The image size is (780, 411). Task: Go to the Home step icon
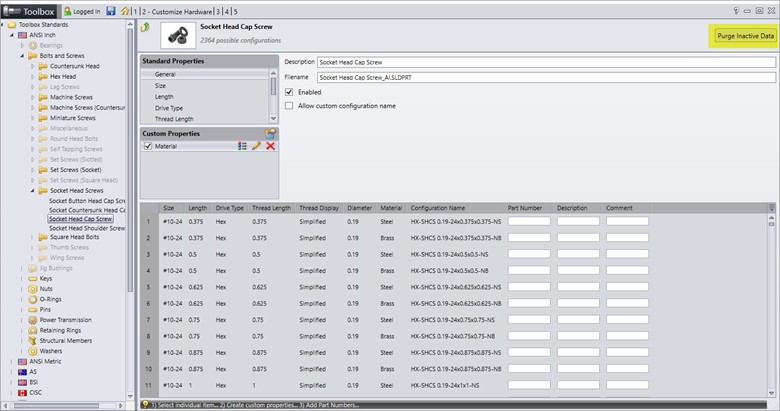125,11
